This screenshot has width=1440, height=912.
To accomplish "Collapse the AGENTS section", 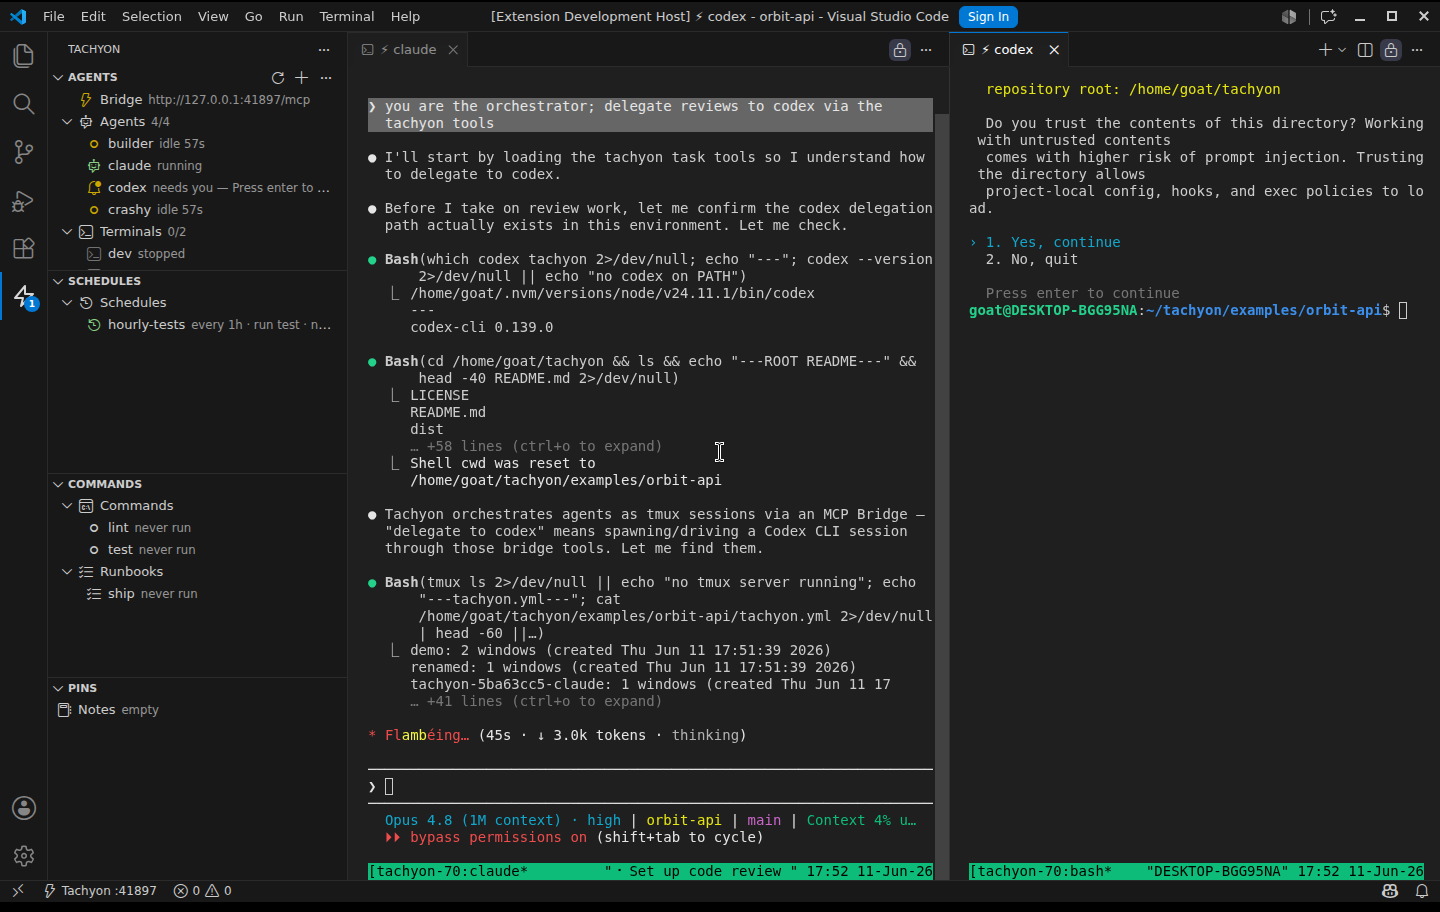I will coord(58,77).
